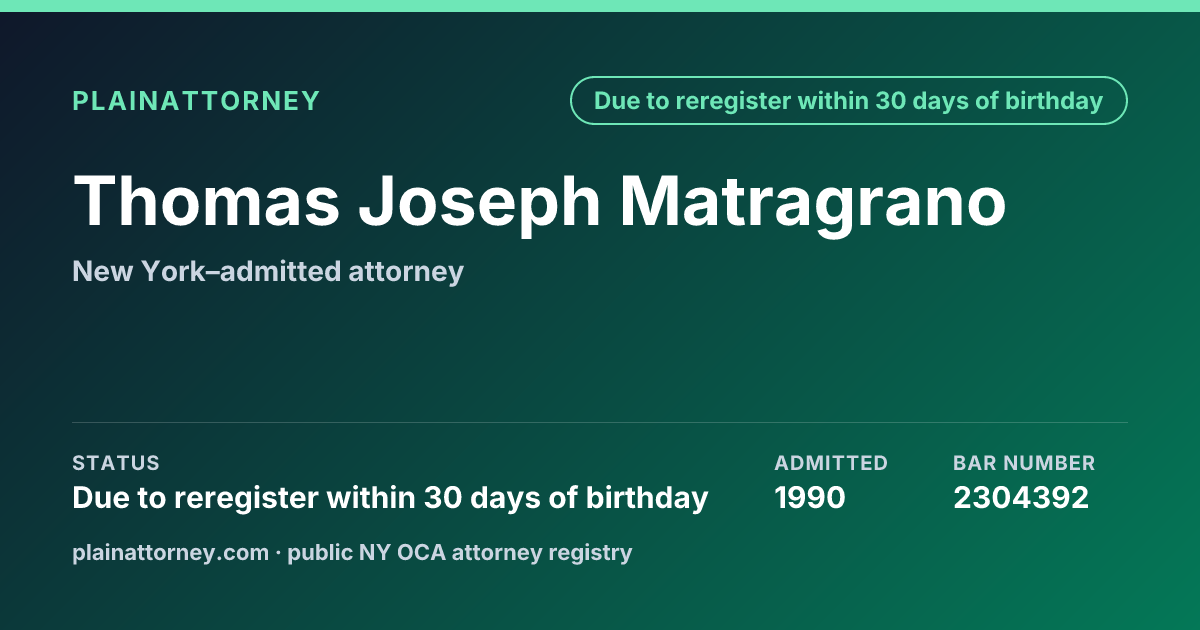Click the 'Due to reregister' value under STATUS
This screenshot has height=630, width=1200.
390,497
